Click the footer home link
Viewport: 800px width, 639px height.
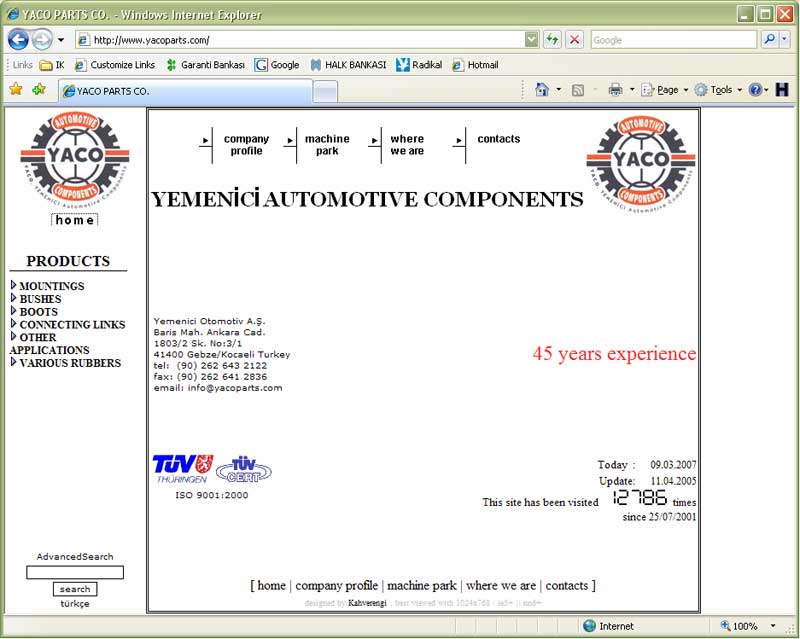[x=271, y=585]
